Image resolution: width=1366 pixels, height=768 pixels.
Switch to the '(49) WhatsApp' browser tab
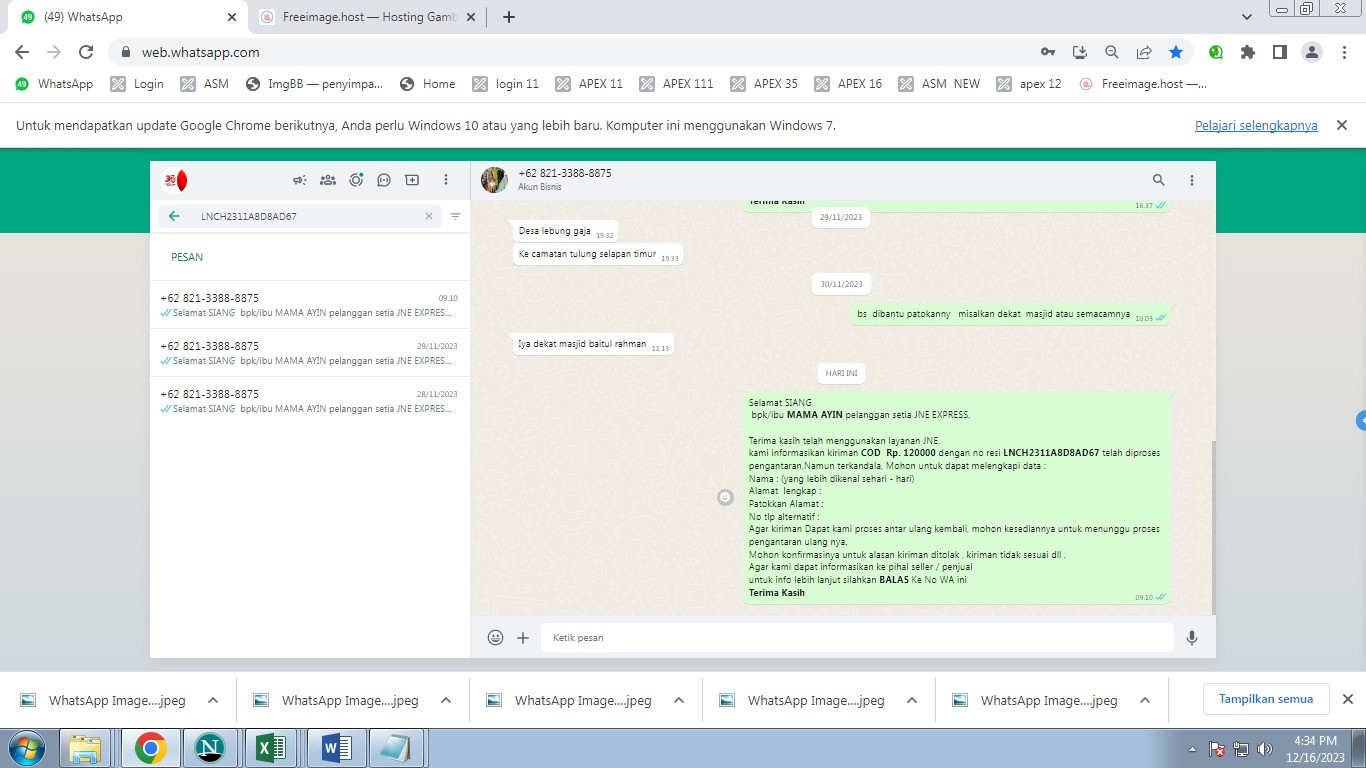coord(130,17)
